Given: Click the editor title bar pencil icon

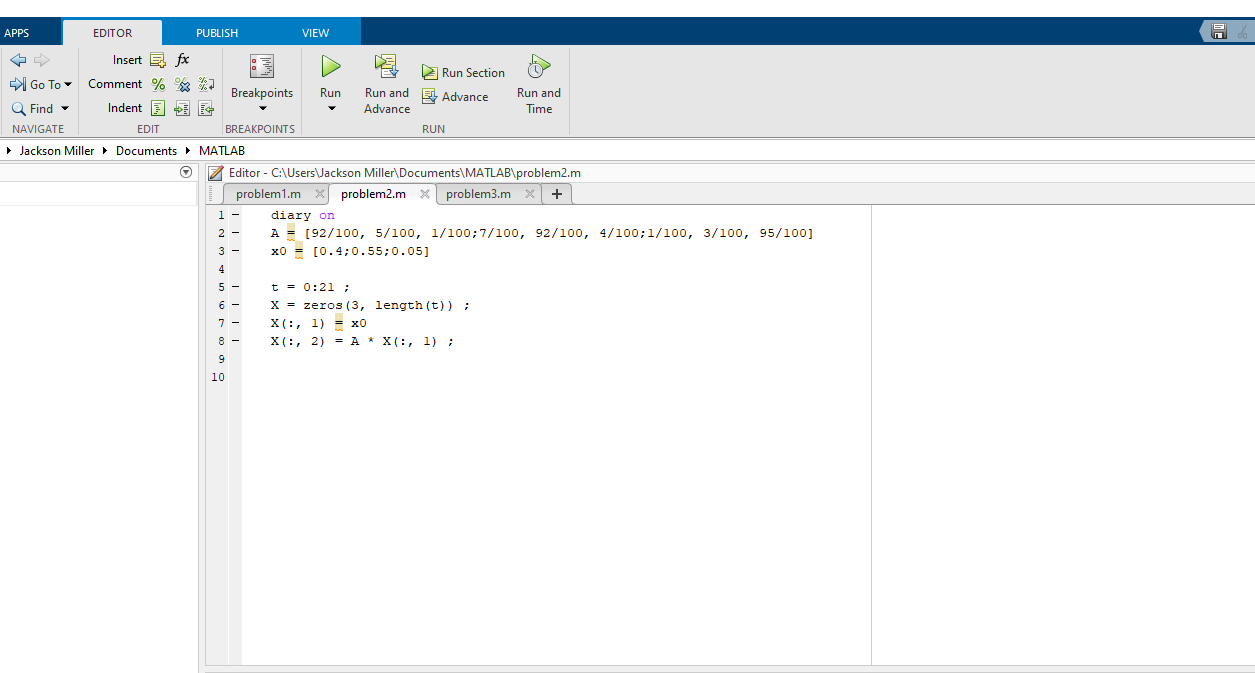Looking at the screenshot, I should click(215, 173).
